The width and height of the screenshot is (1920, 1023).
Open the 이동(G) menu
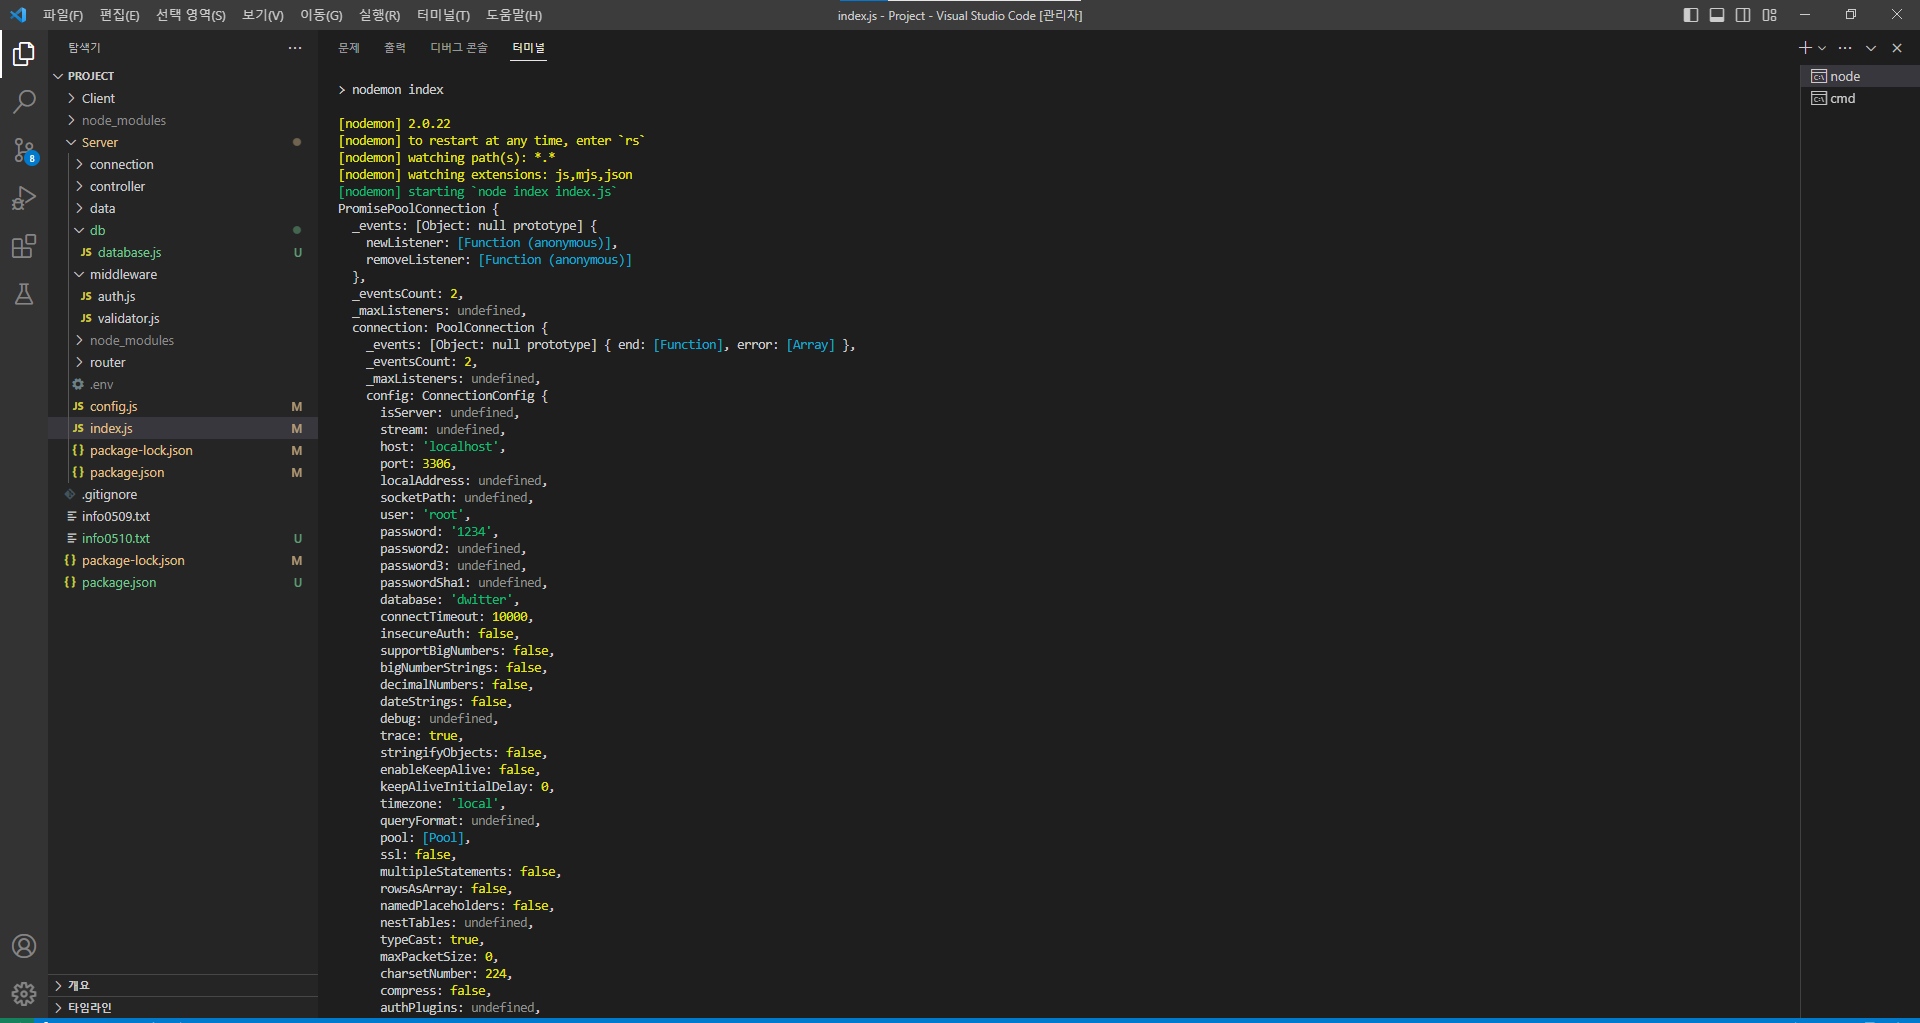tap(321, 15)
